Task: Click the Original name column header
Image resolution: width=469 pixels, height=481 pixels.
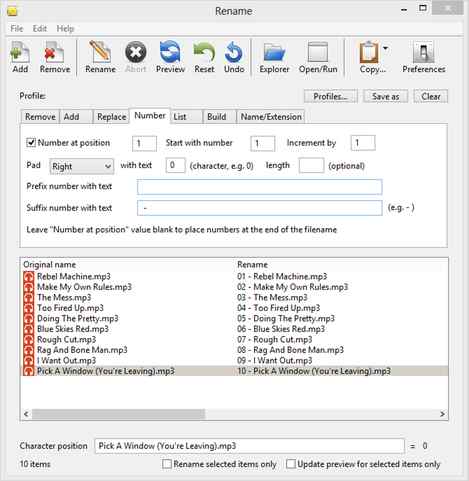Action: (x=49, y=265)
